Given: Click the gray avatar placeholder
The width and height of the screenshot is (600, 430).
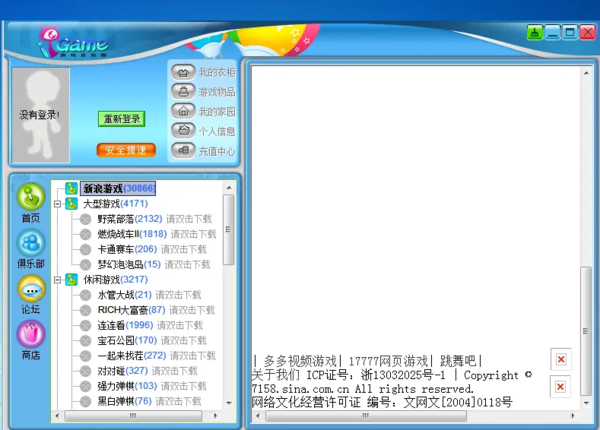Looking at the screenshot, I should point(41,115).
